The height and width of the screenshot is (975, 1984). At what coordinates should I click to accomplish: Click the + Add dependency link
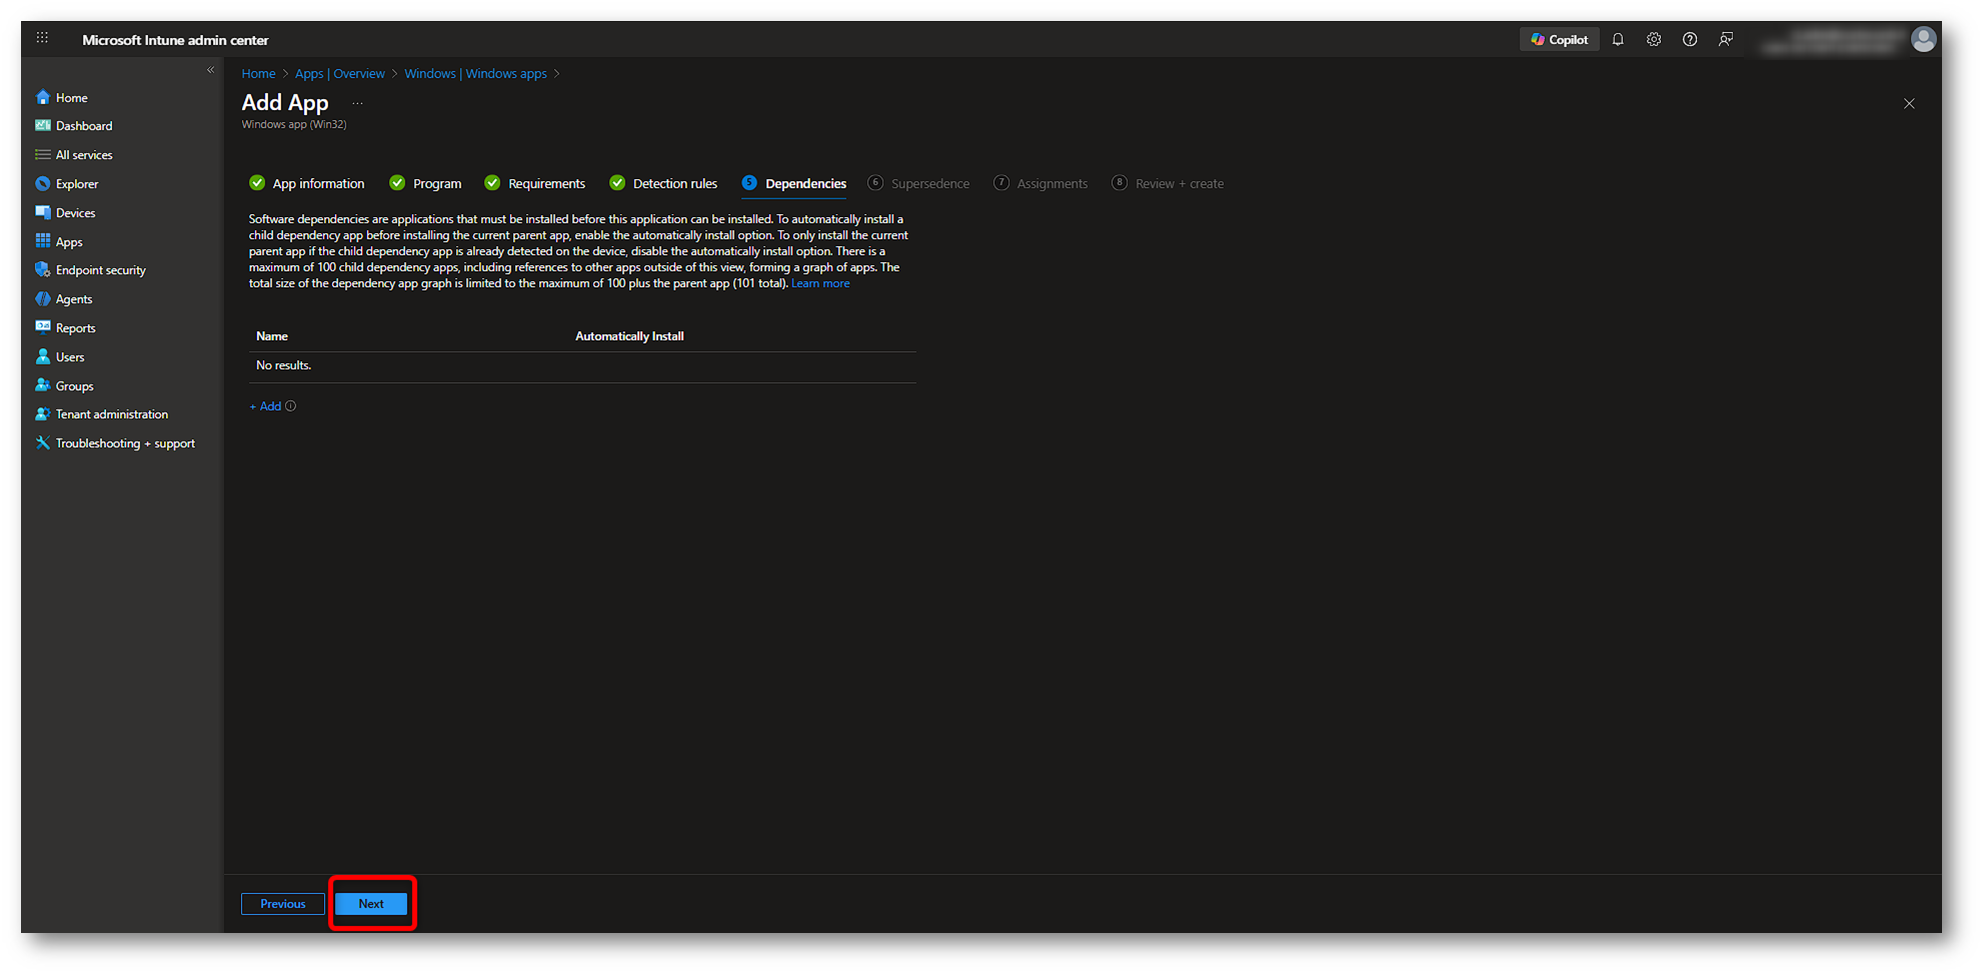265,406
